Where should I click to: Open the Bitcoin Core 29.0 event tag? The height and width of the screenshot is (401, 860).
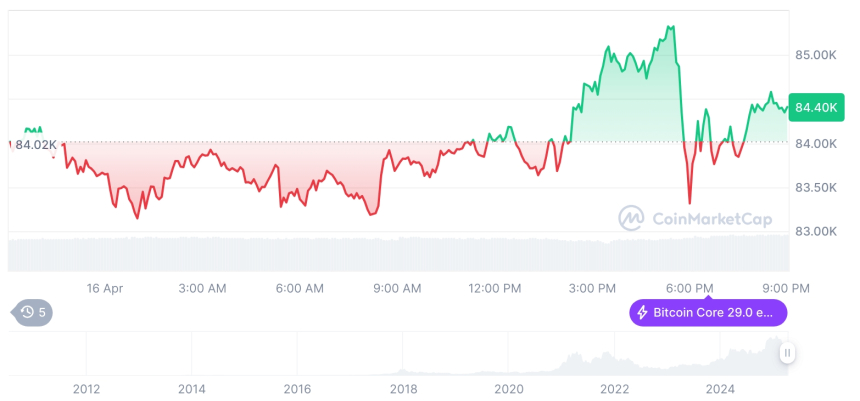point(707,313)
